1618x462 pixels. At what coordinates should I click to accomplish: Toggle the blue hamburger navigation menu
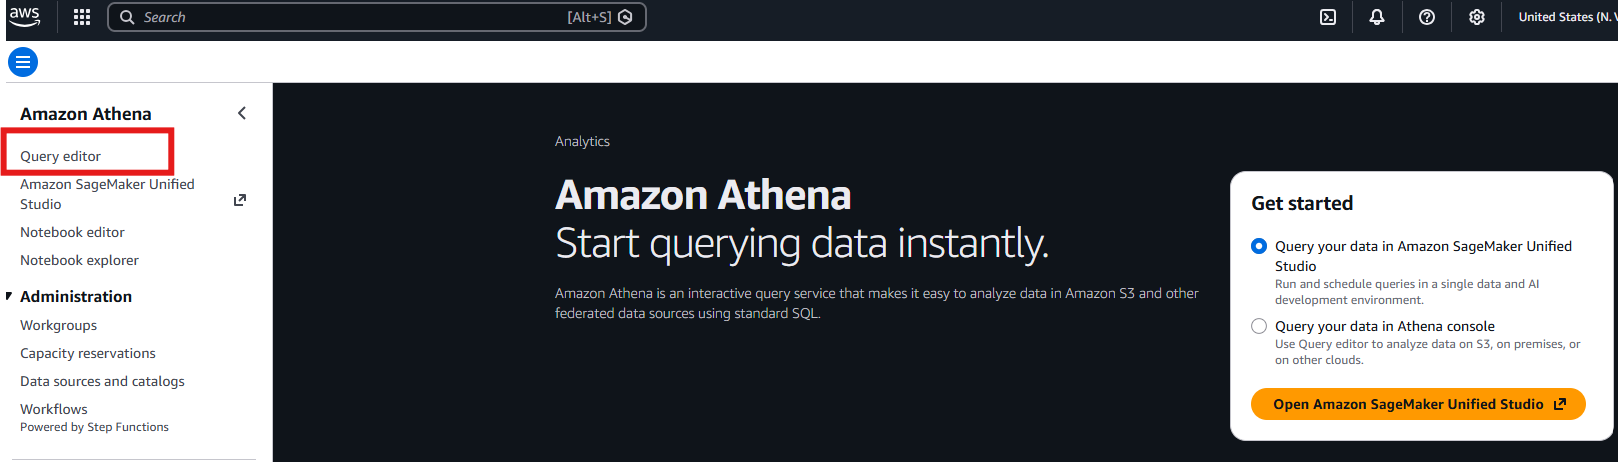click(x=23, y=62)
